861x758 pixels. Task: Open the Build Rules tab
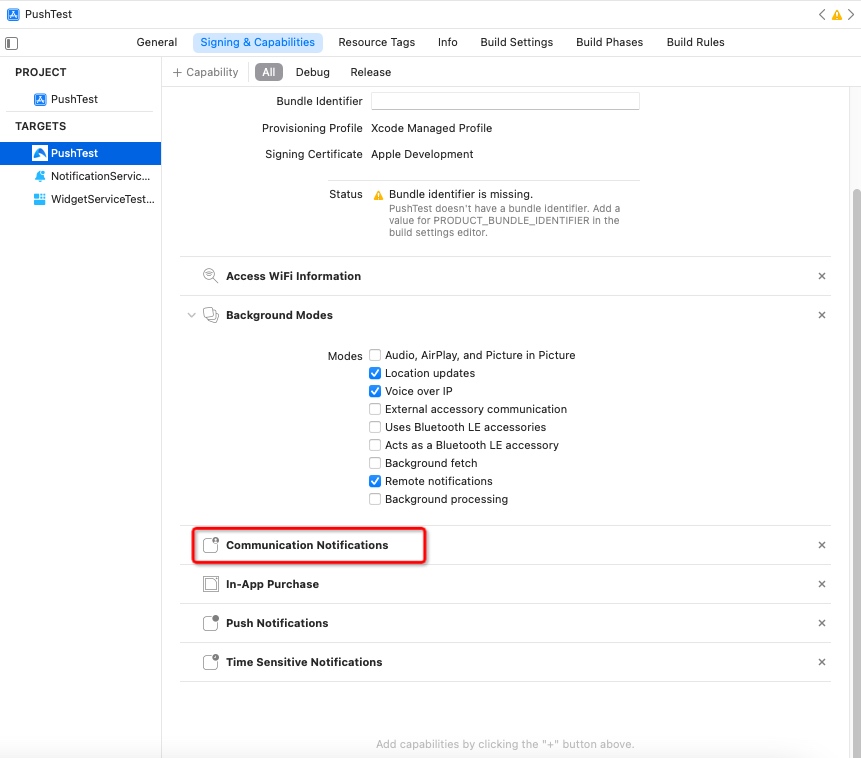click(696, 42)
